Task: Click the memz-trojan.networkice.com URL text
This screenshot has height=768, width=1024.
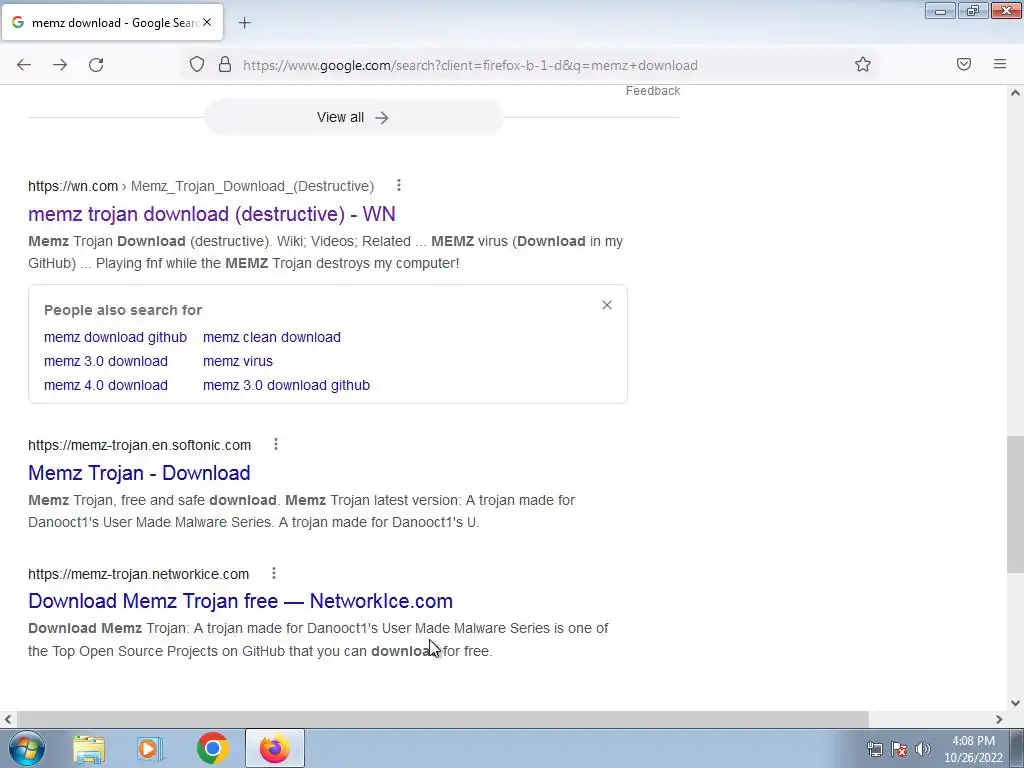Action: point(138,574)
